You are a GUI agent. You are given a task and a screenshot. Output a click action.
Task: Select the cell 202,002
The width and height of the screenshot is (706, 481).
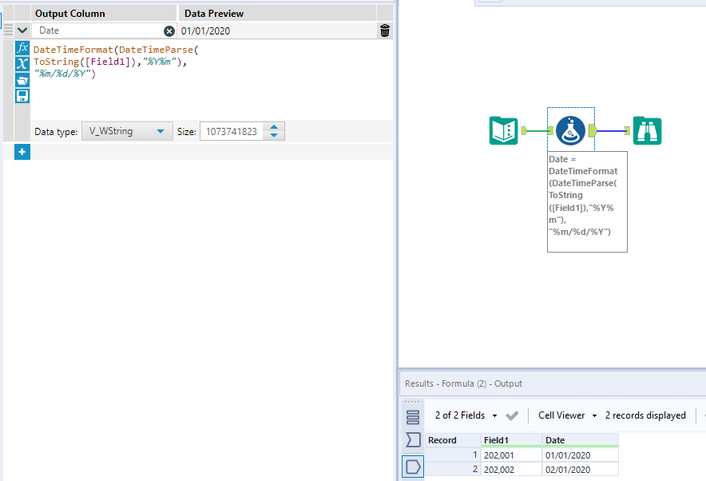pos(511,469)
